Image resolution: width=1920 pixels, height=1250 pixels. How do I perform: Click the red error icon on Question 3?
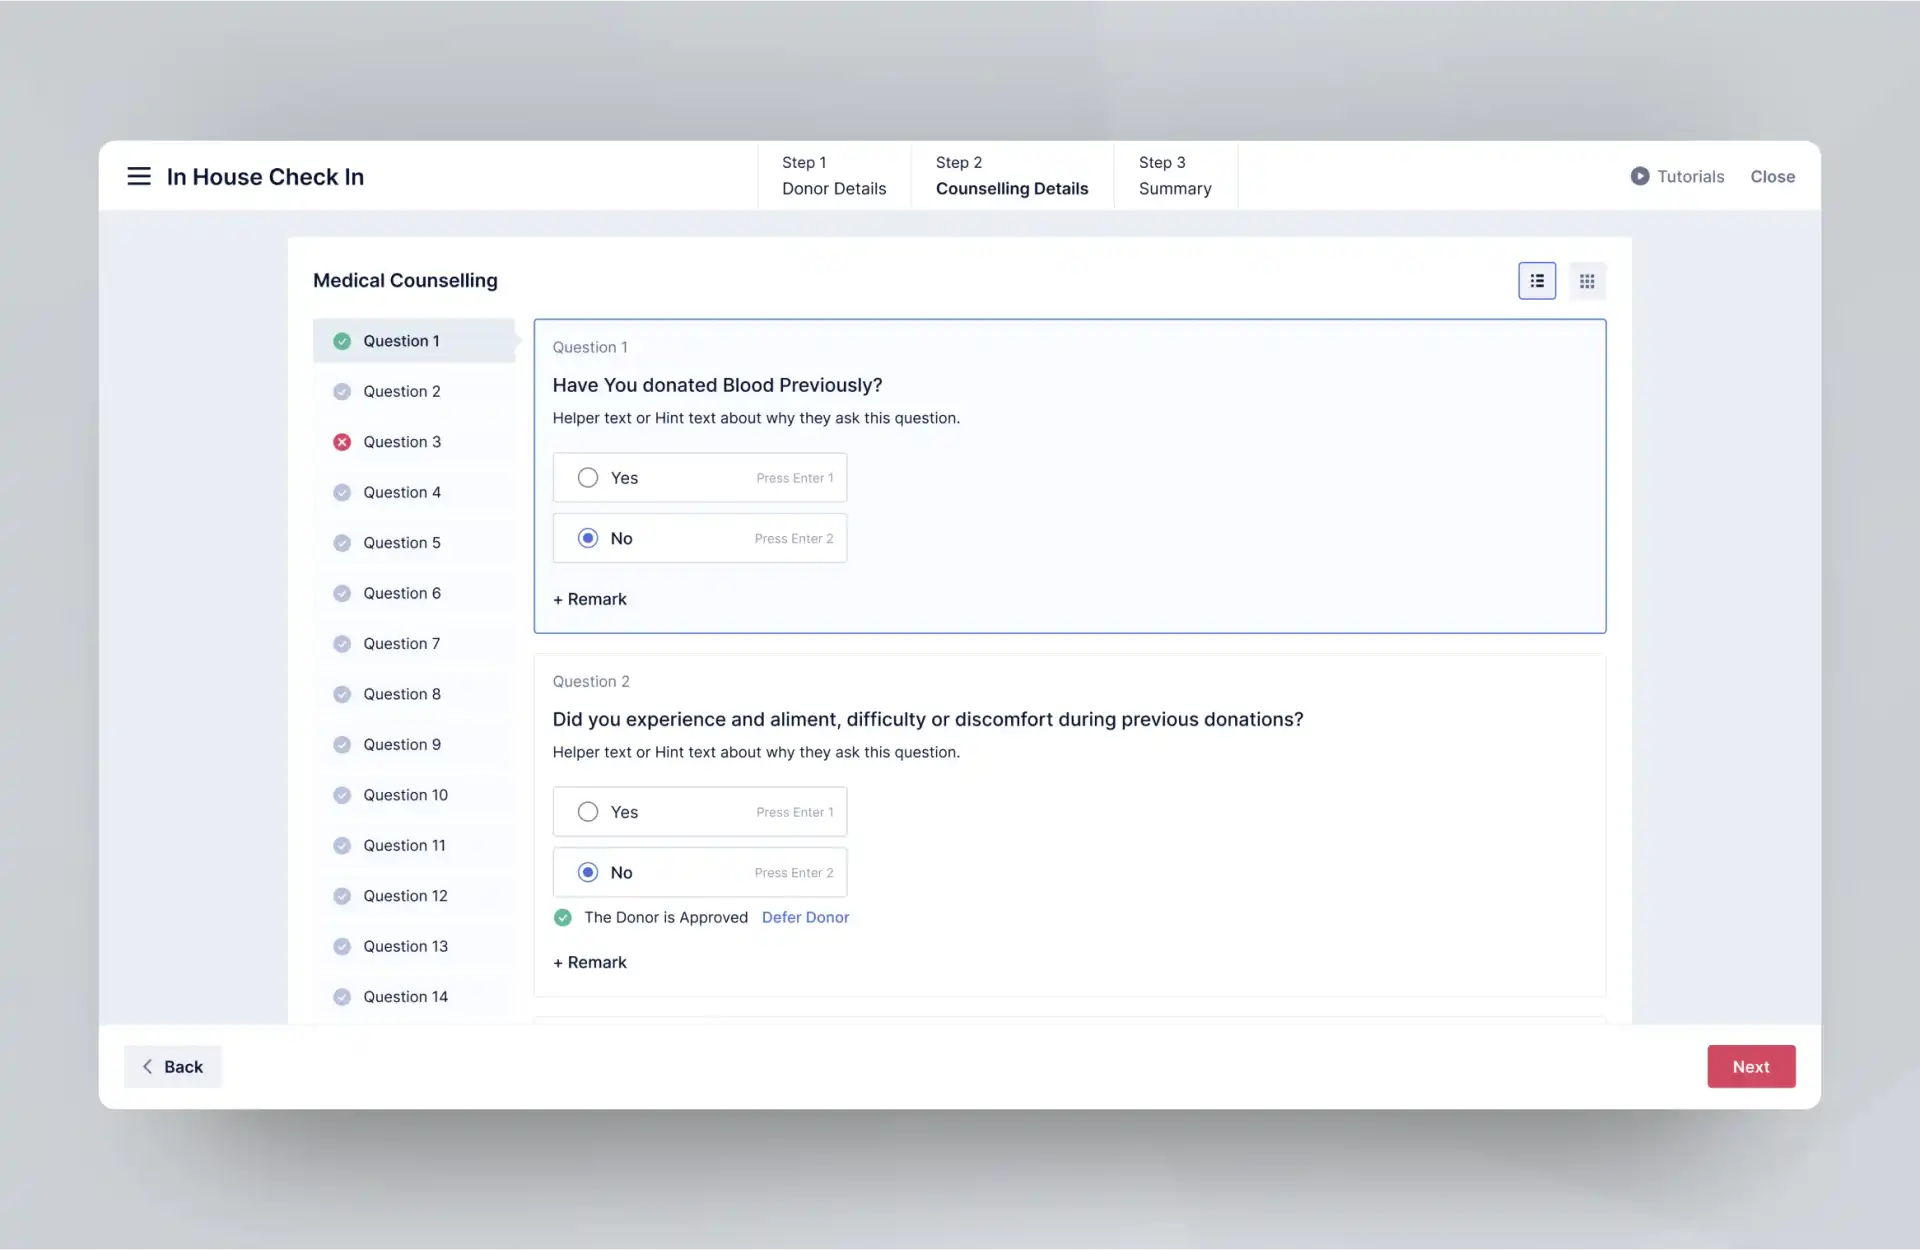341,441
